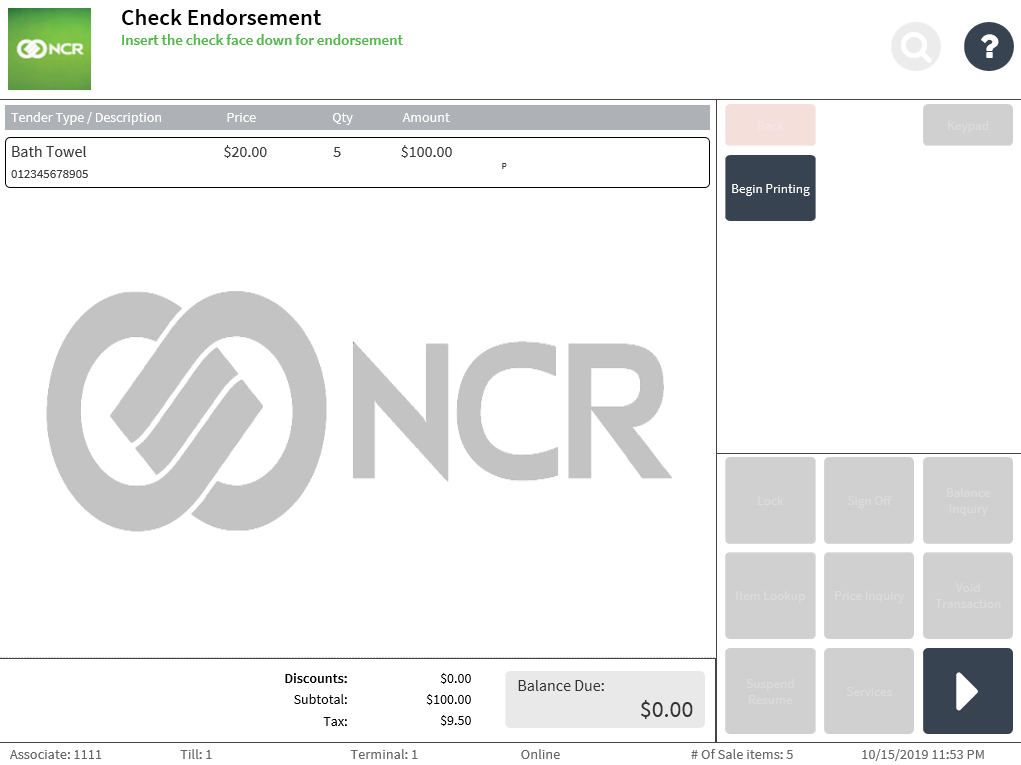The width and height of the screenshot is (1021, 765).
Task: Select the Bath Towel item row
Action: [x=357, y=162]
